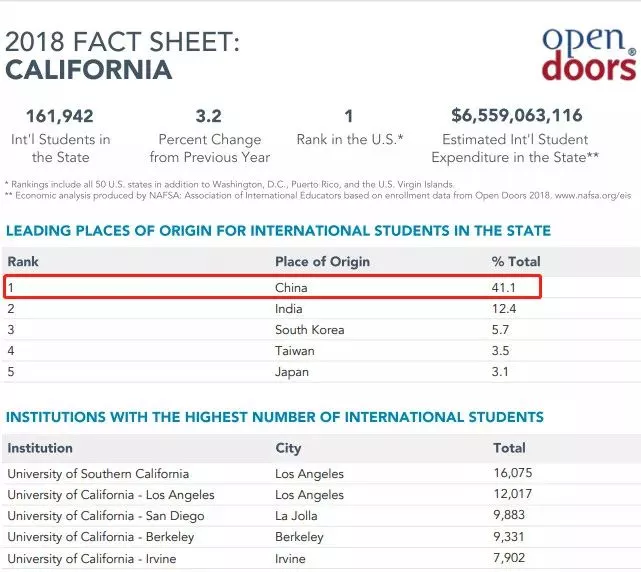The width and height of the screenshot is (641, 572).
Task: Select the '5.7' percentage cell
Action: 500,330
